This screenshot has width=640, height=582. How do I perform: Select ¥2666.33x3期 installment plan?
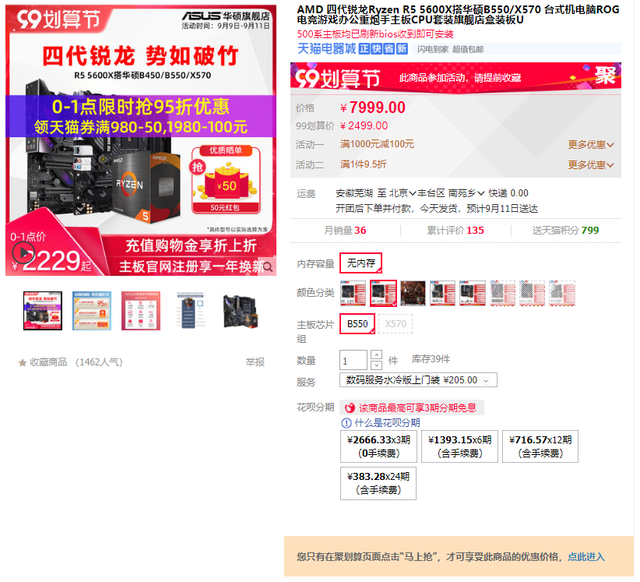coord(378,446)
